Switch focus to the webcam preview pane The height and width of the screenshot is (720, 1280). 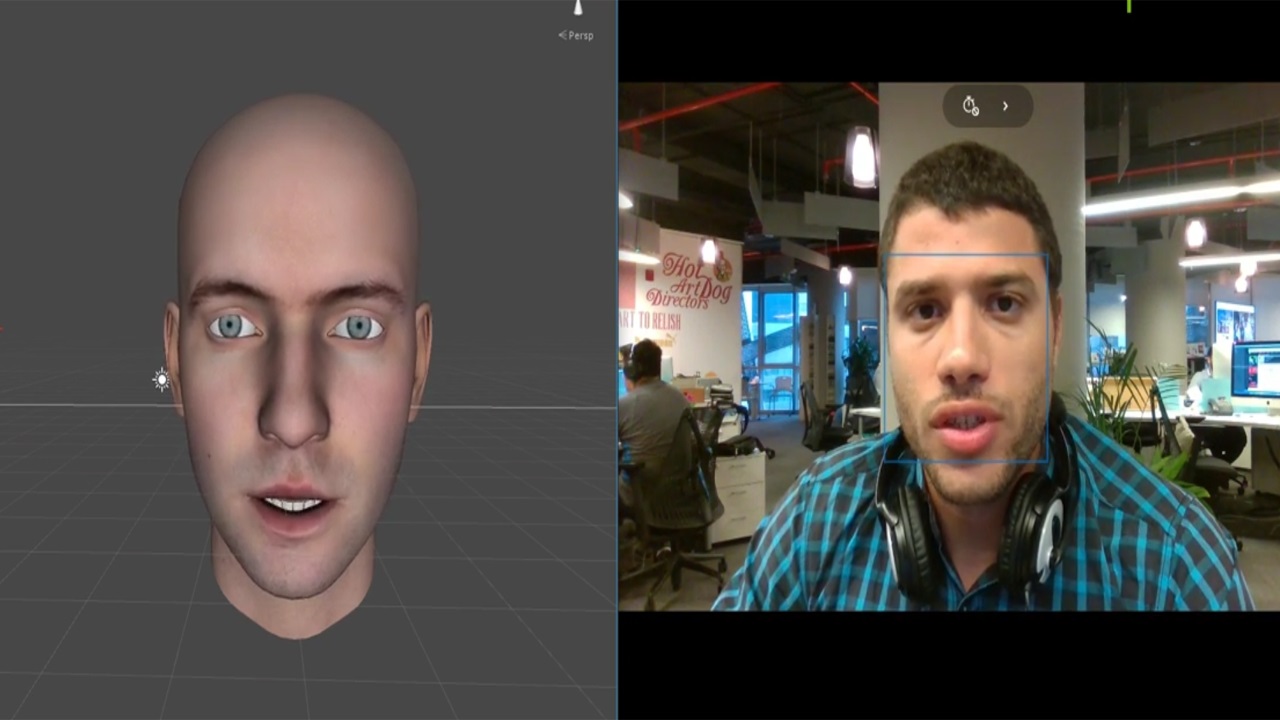(948, 350)
